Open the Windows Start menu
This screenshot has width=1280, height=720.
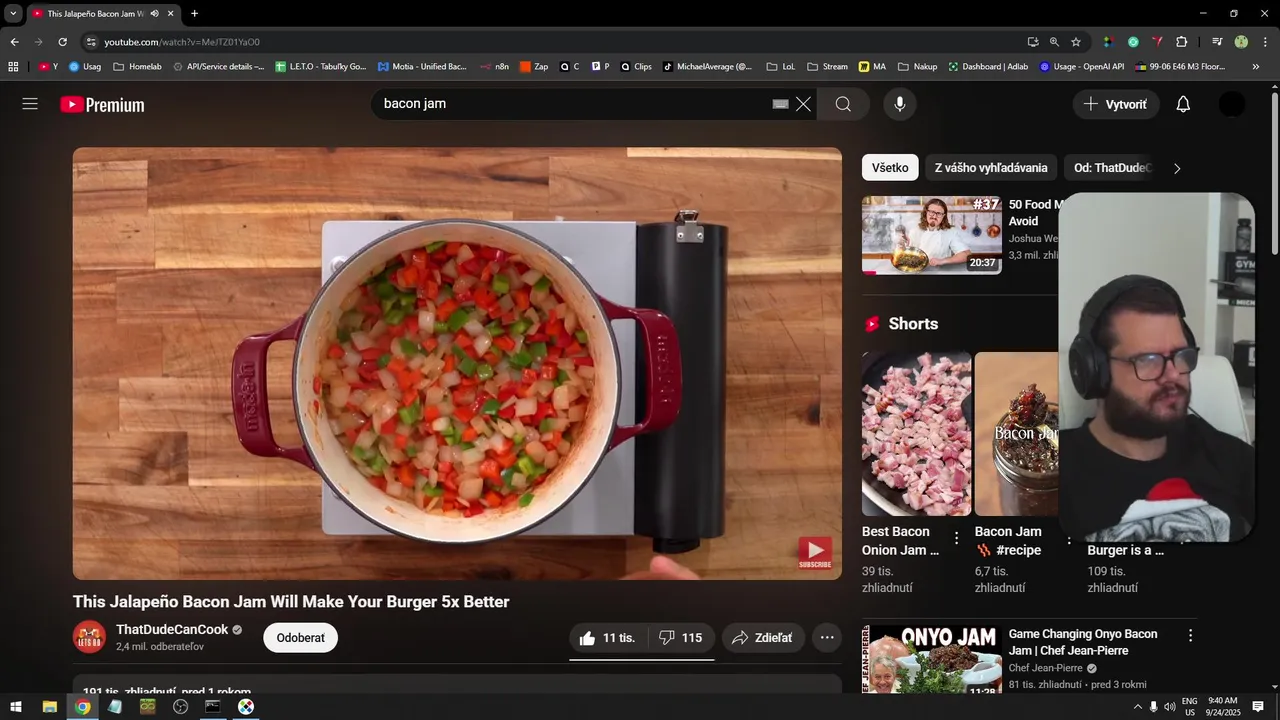[16, 707]
